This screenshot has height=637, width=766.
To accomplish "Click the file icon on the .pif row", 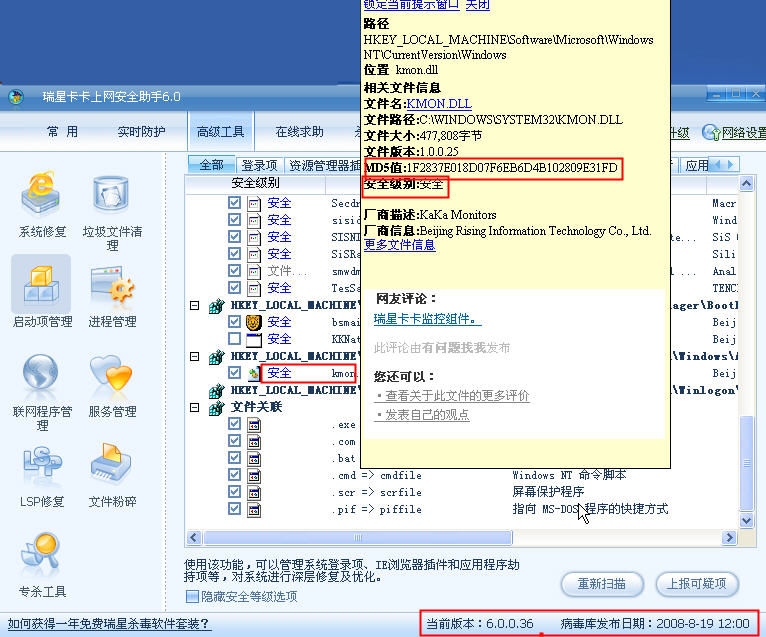I will pos(254,510).
